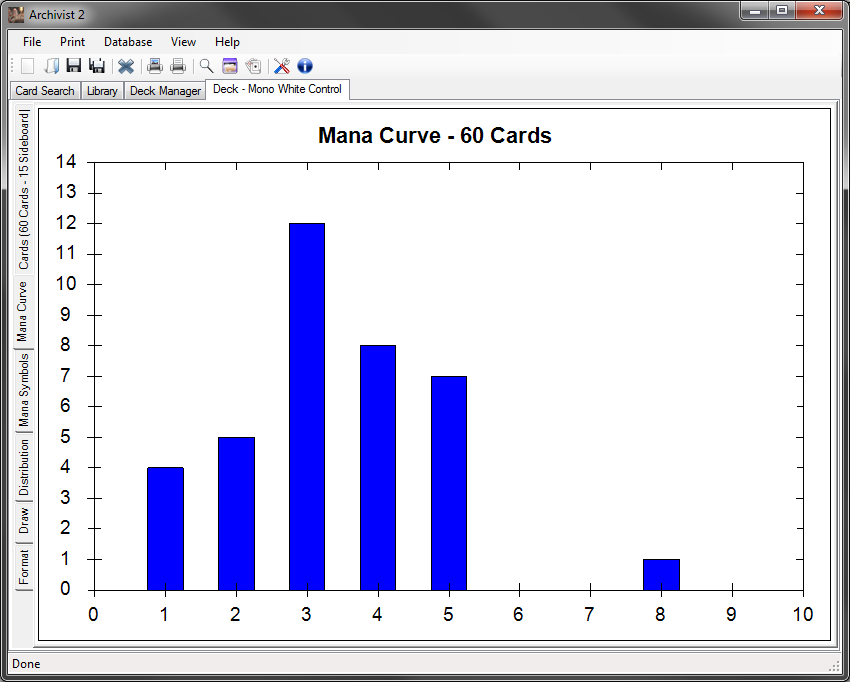Open the View menu
The width and height of the screenshot is (850, 682).
pos(183,42)
